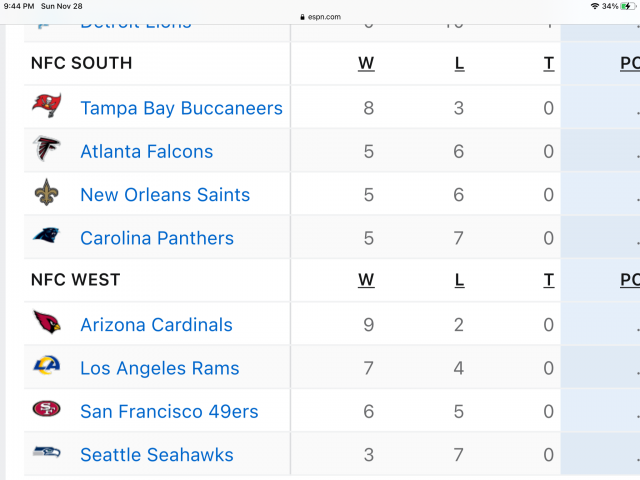Click the New Orleans Saints logo
This screenshot has width=640, height=480.
(46, 193)
